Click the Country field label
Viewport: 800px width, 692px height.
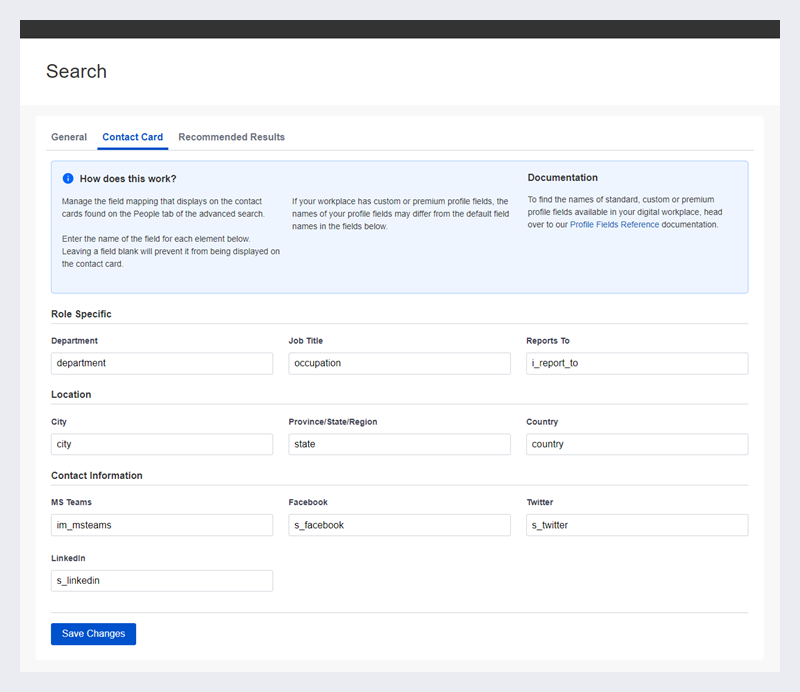[542, 422]
